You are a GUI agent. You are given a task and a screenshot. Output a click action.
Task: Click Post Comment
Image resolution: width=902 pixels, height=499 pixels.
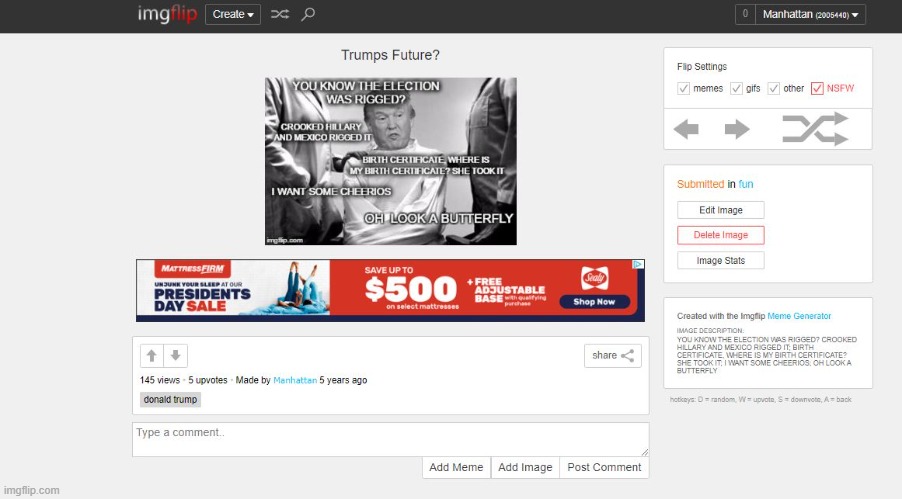[x=604, y=467]
